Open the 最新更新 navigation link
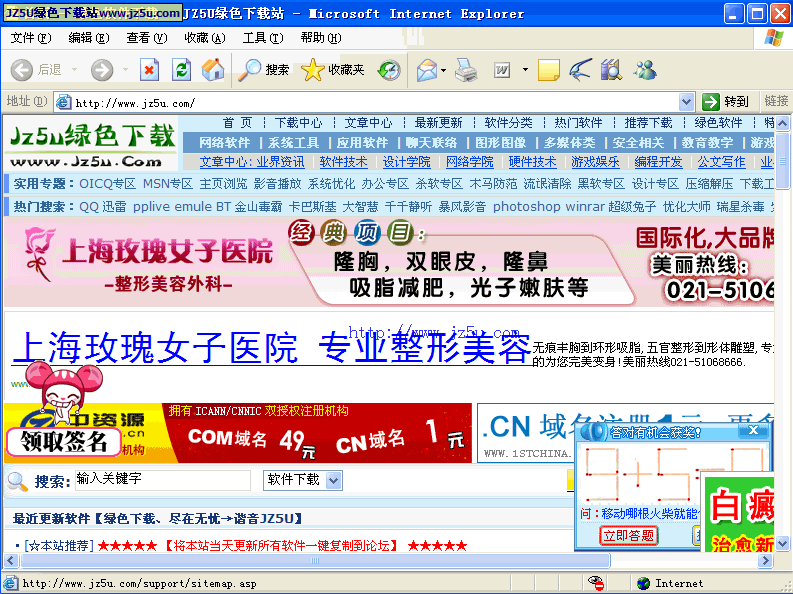 pos(438,123)
